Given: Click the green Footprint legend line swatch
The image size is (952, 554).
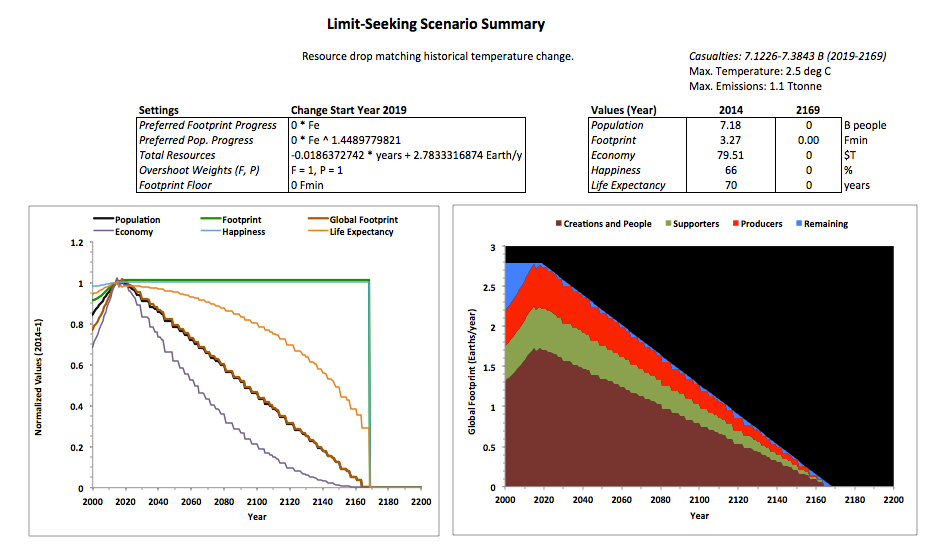Looking at the screenshot, I should pyautogui.click(x=211, y=218).
